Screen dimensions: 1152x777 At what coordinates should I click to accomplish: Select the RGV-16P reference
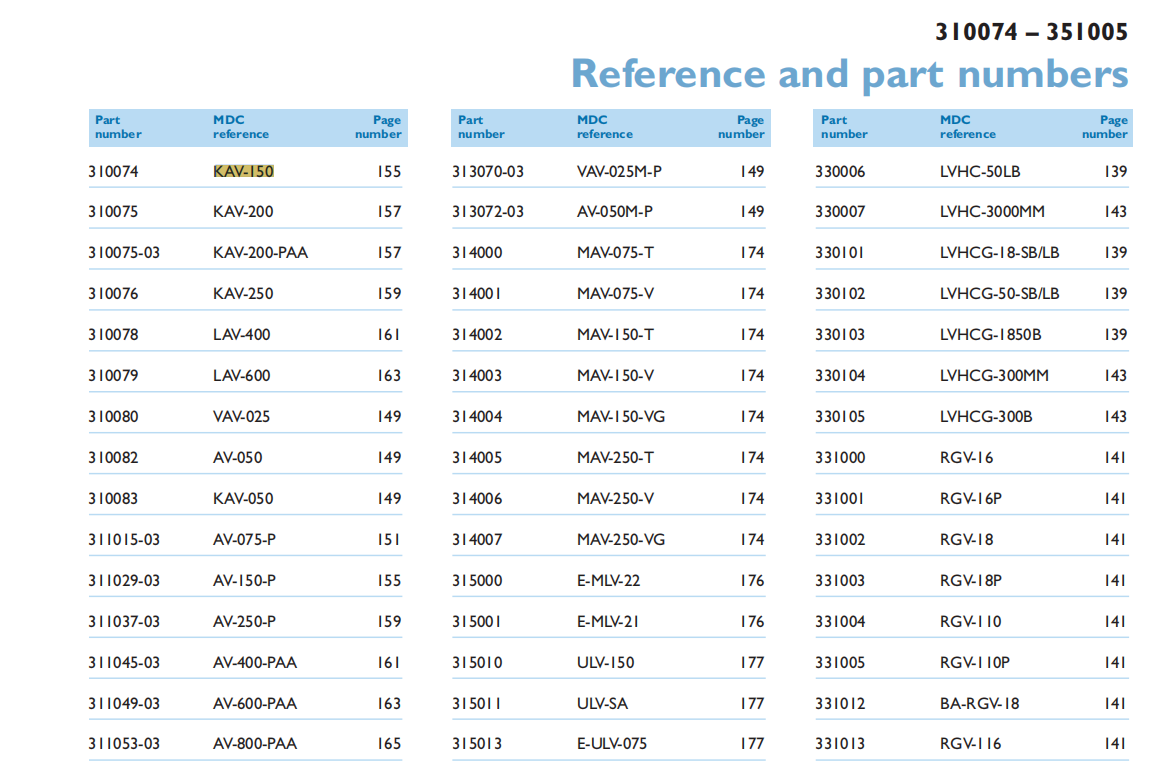click(x=971, y=499)
